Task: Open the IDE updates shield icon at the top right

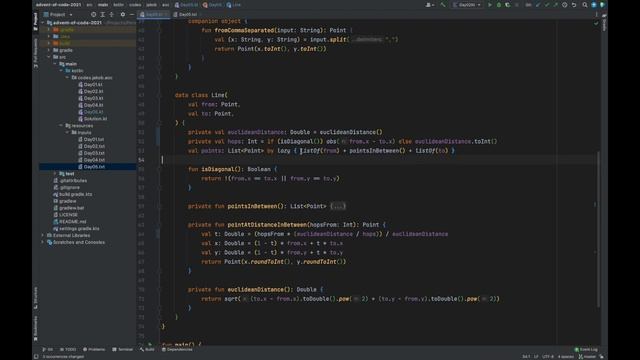Action: tap(602, 5)
